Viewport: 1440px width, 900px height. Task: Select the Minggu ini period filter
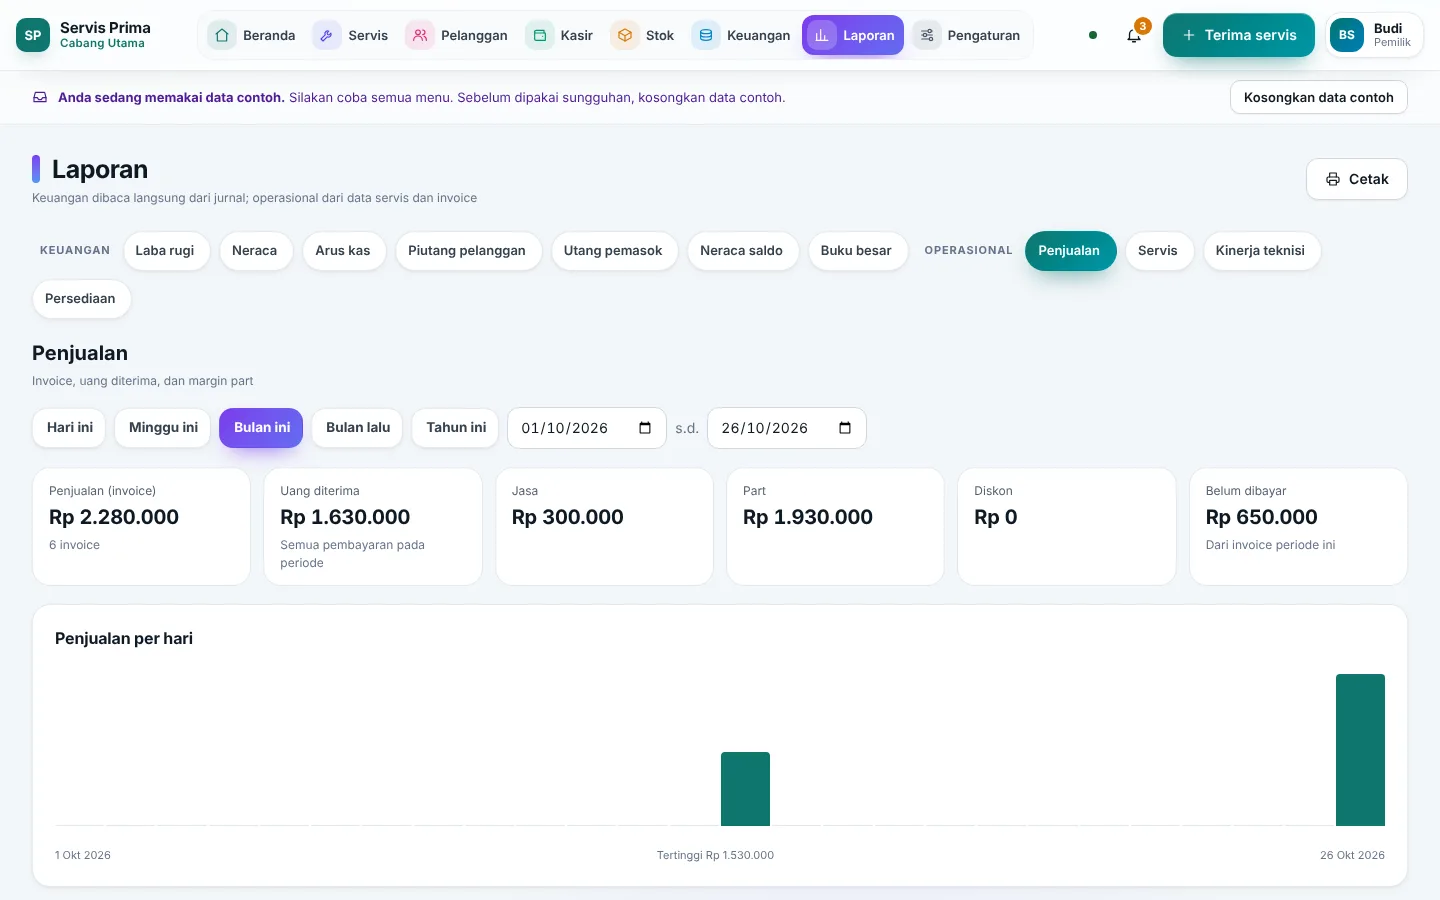point(163,427)
